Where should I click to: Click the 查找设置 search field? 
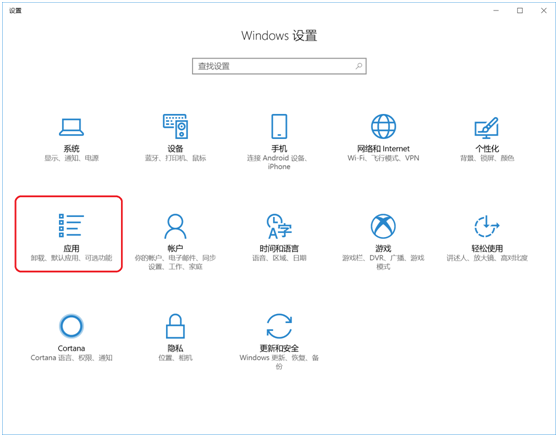(x=279, y=66)
